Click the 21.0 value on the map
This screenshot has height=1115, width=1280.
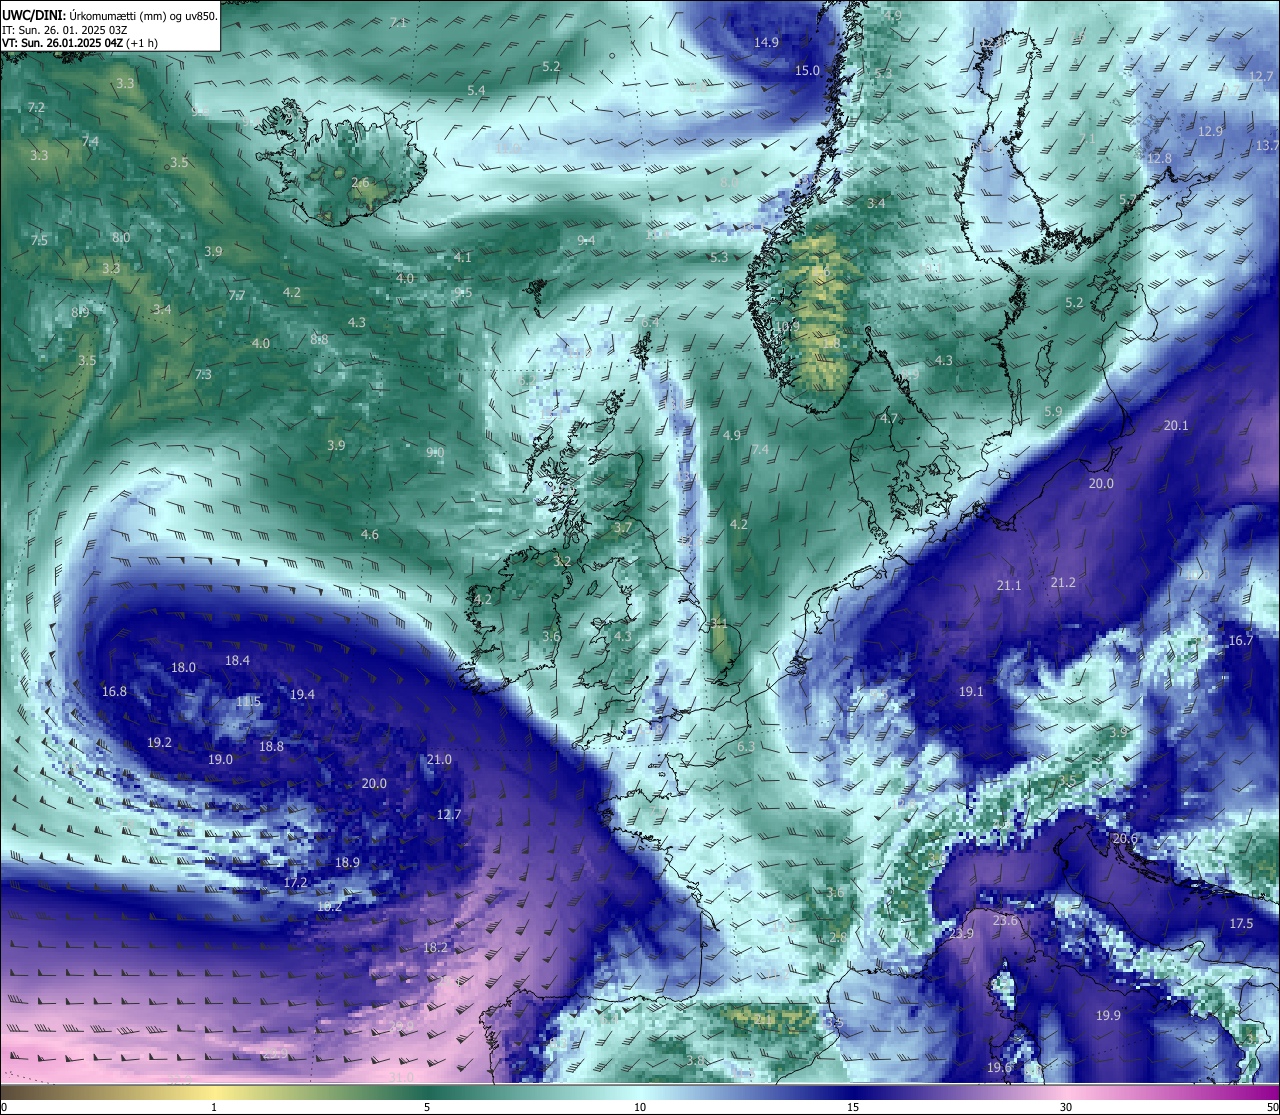[439, 760]
